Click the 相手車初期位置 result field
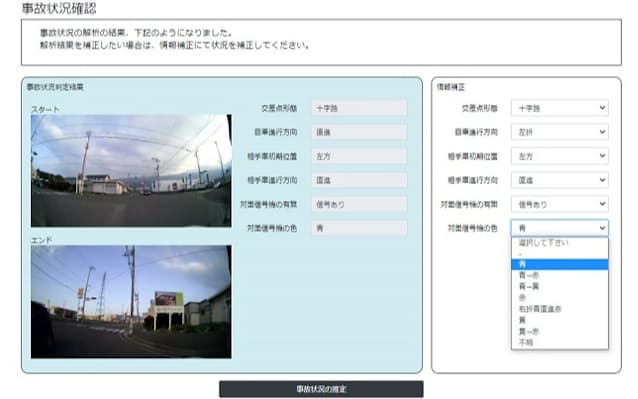The width and height of the screenshot is (638, 399). [x=359, y=156]
